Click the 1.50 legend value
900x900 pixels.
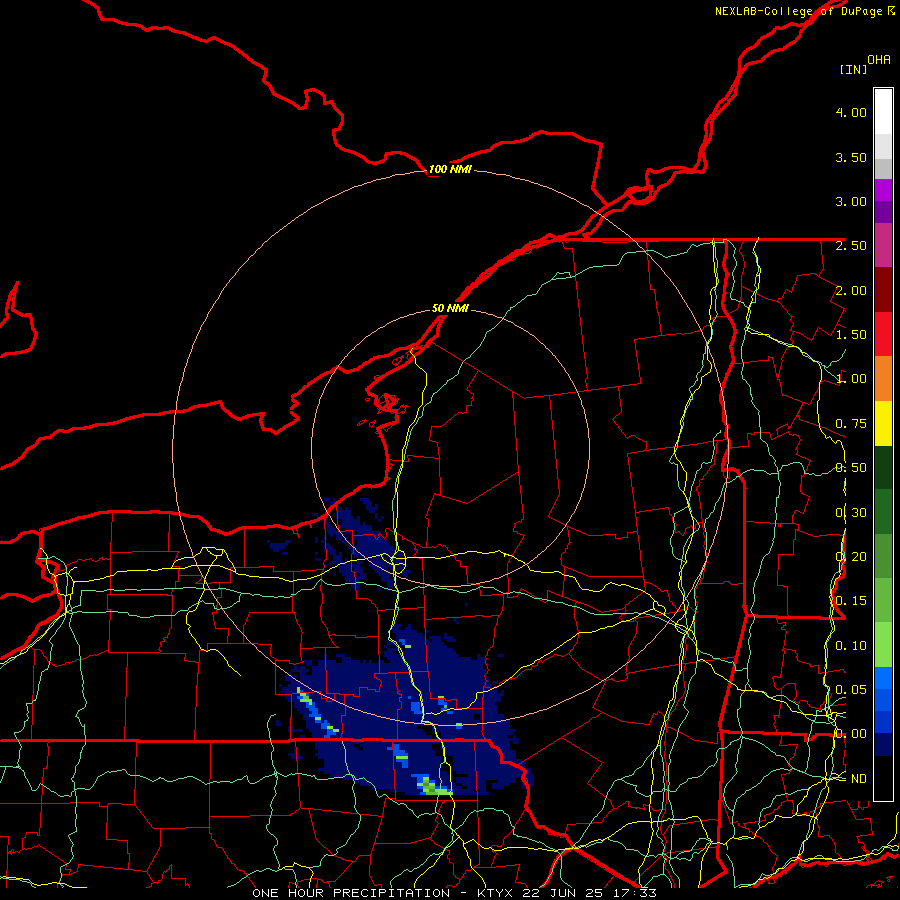pos(851,335)
